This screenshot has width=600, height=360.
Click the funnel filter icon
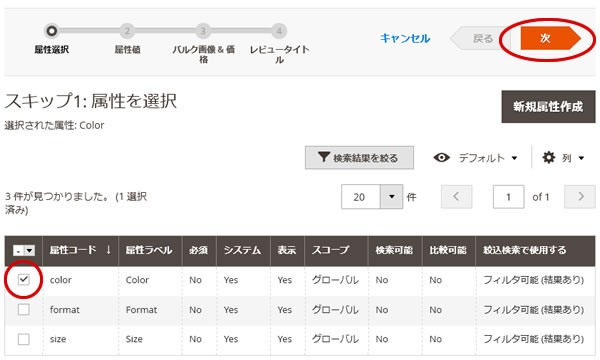pyautogui.click(x=324, y=157)
